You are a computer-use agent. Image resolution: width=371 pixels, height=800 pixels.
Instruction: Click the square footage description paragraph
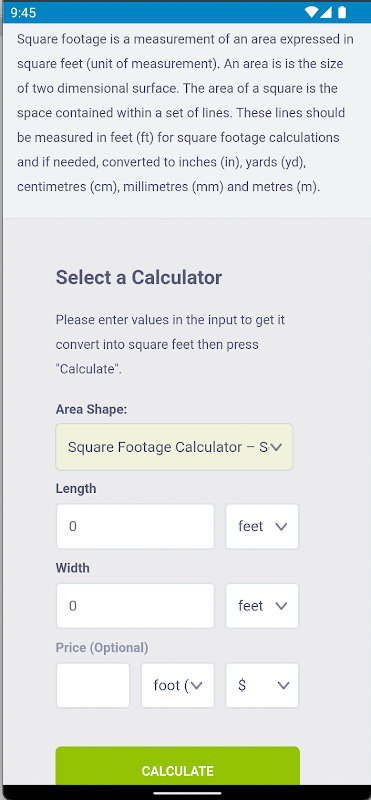[x=185, y=113]
